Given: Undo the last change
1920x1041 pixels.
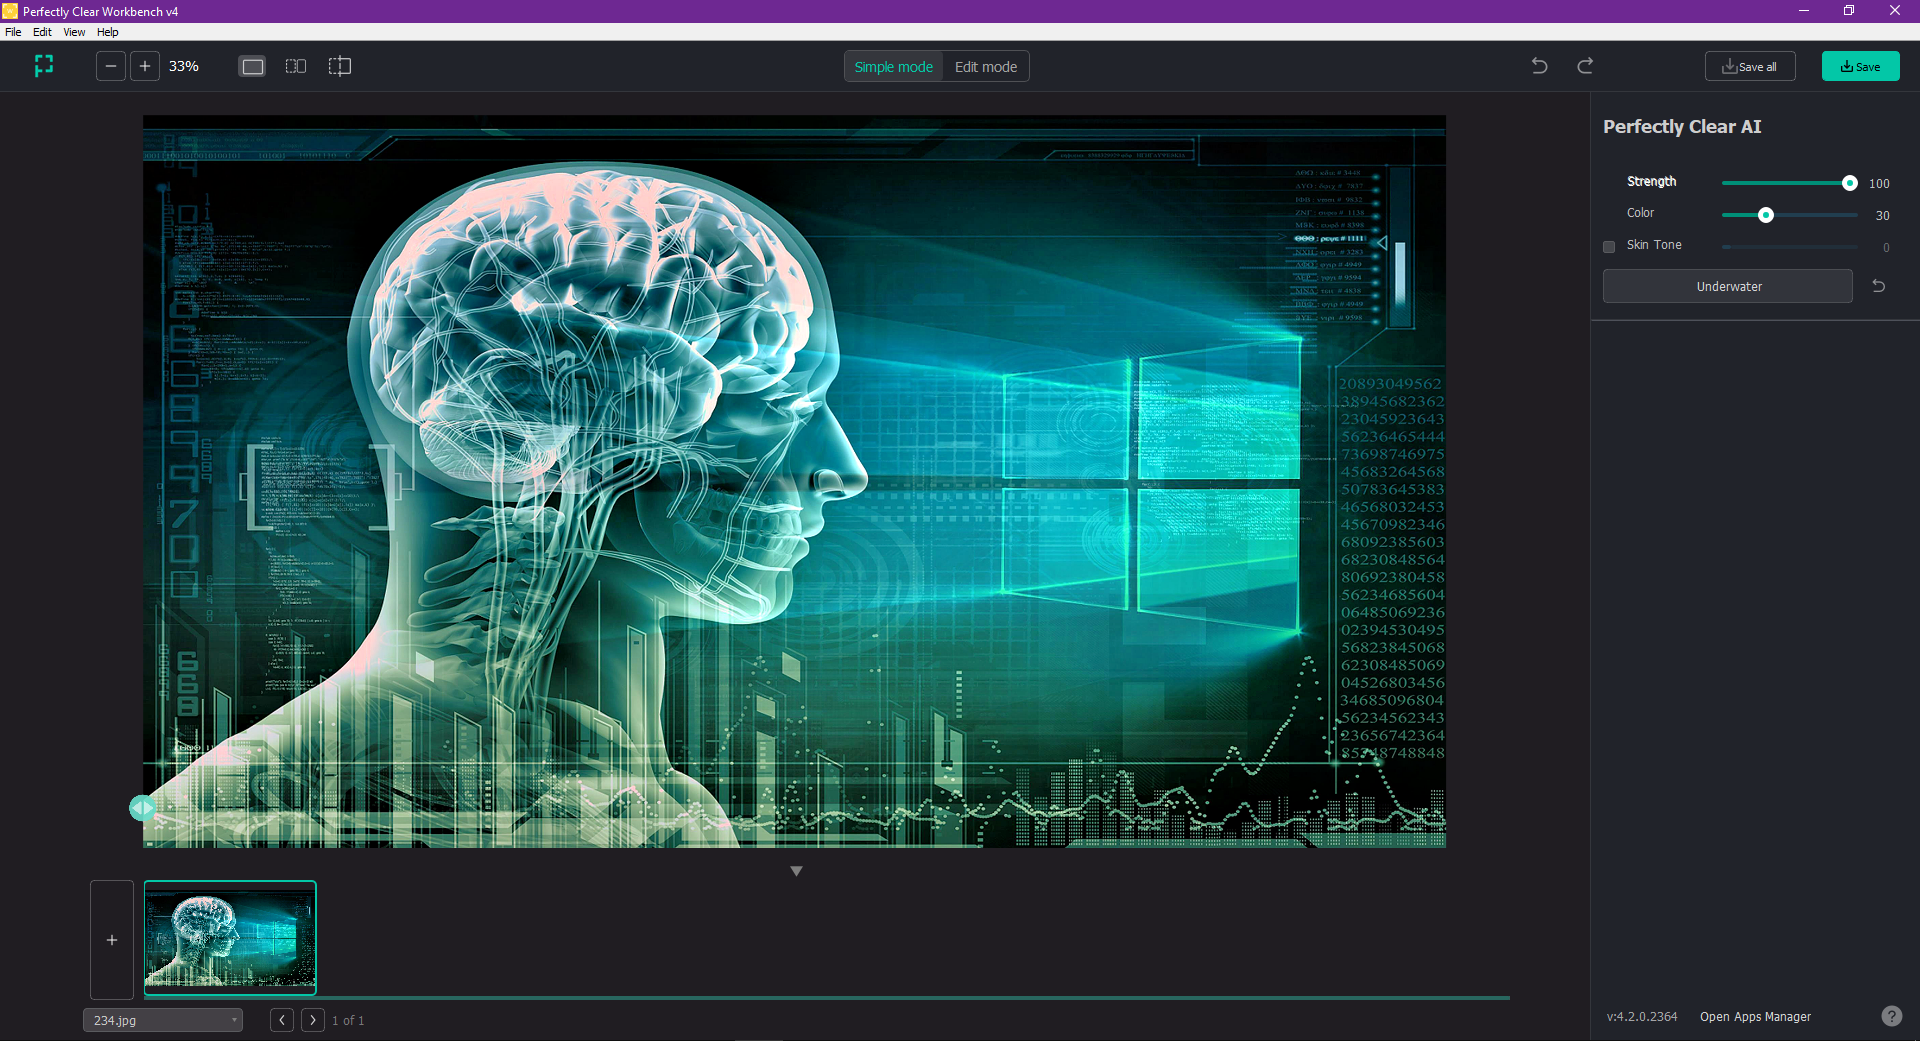Looking at the screenshot, I should pos(1540,66).
